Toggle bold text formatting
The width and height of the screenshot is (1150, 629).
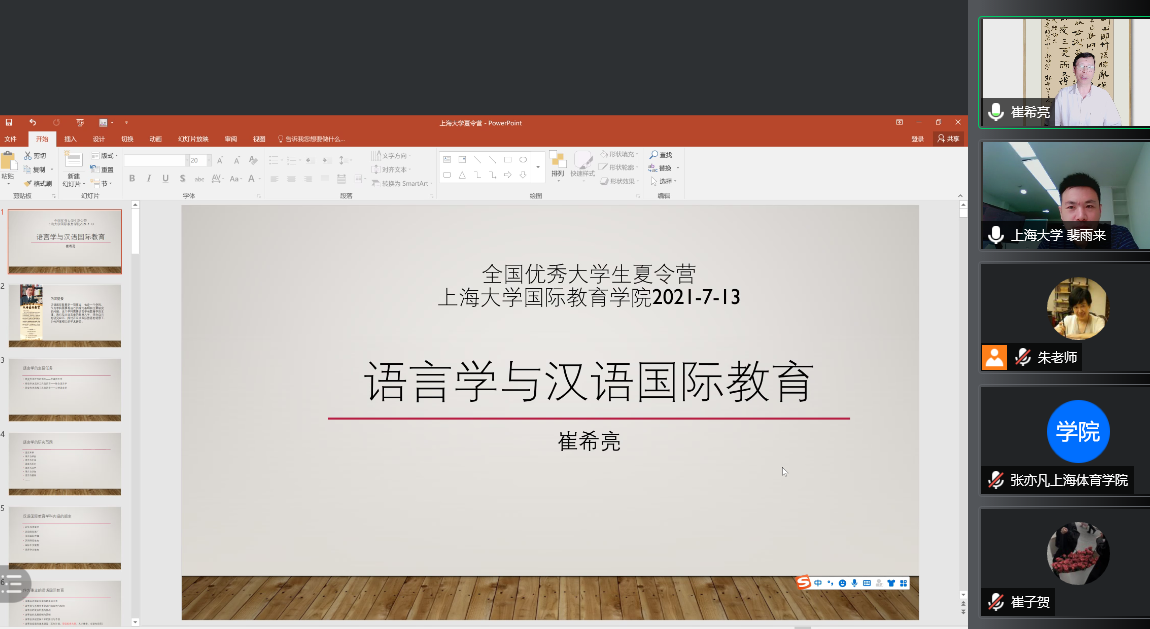point(134,179)
